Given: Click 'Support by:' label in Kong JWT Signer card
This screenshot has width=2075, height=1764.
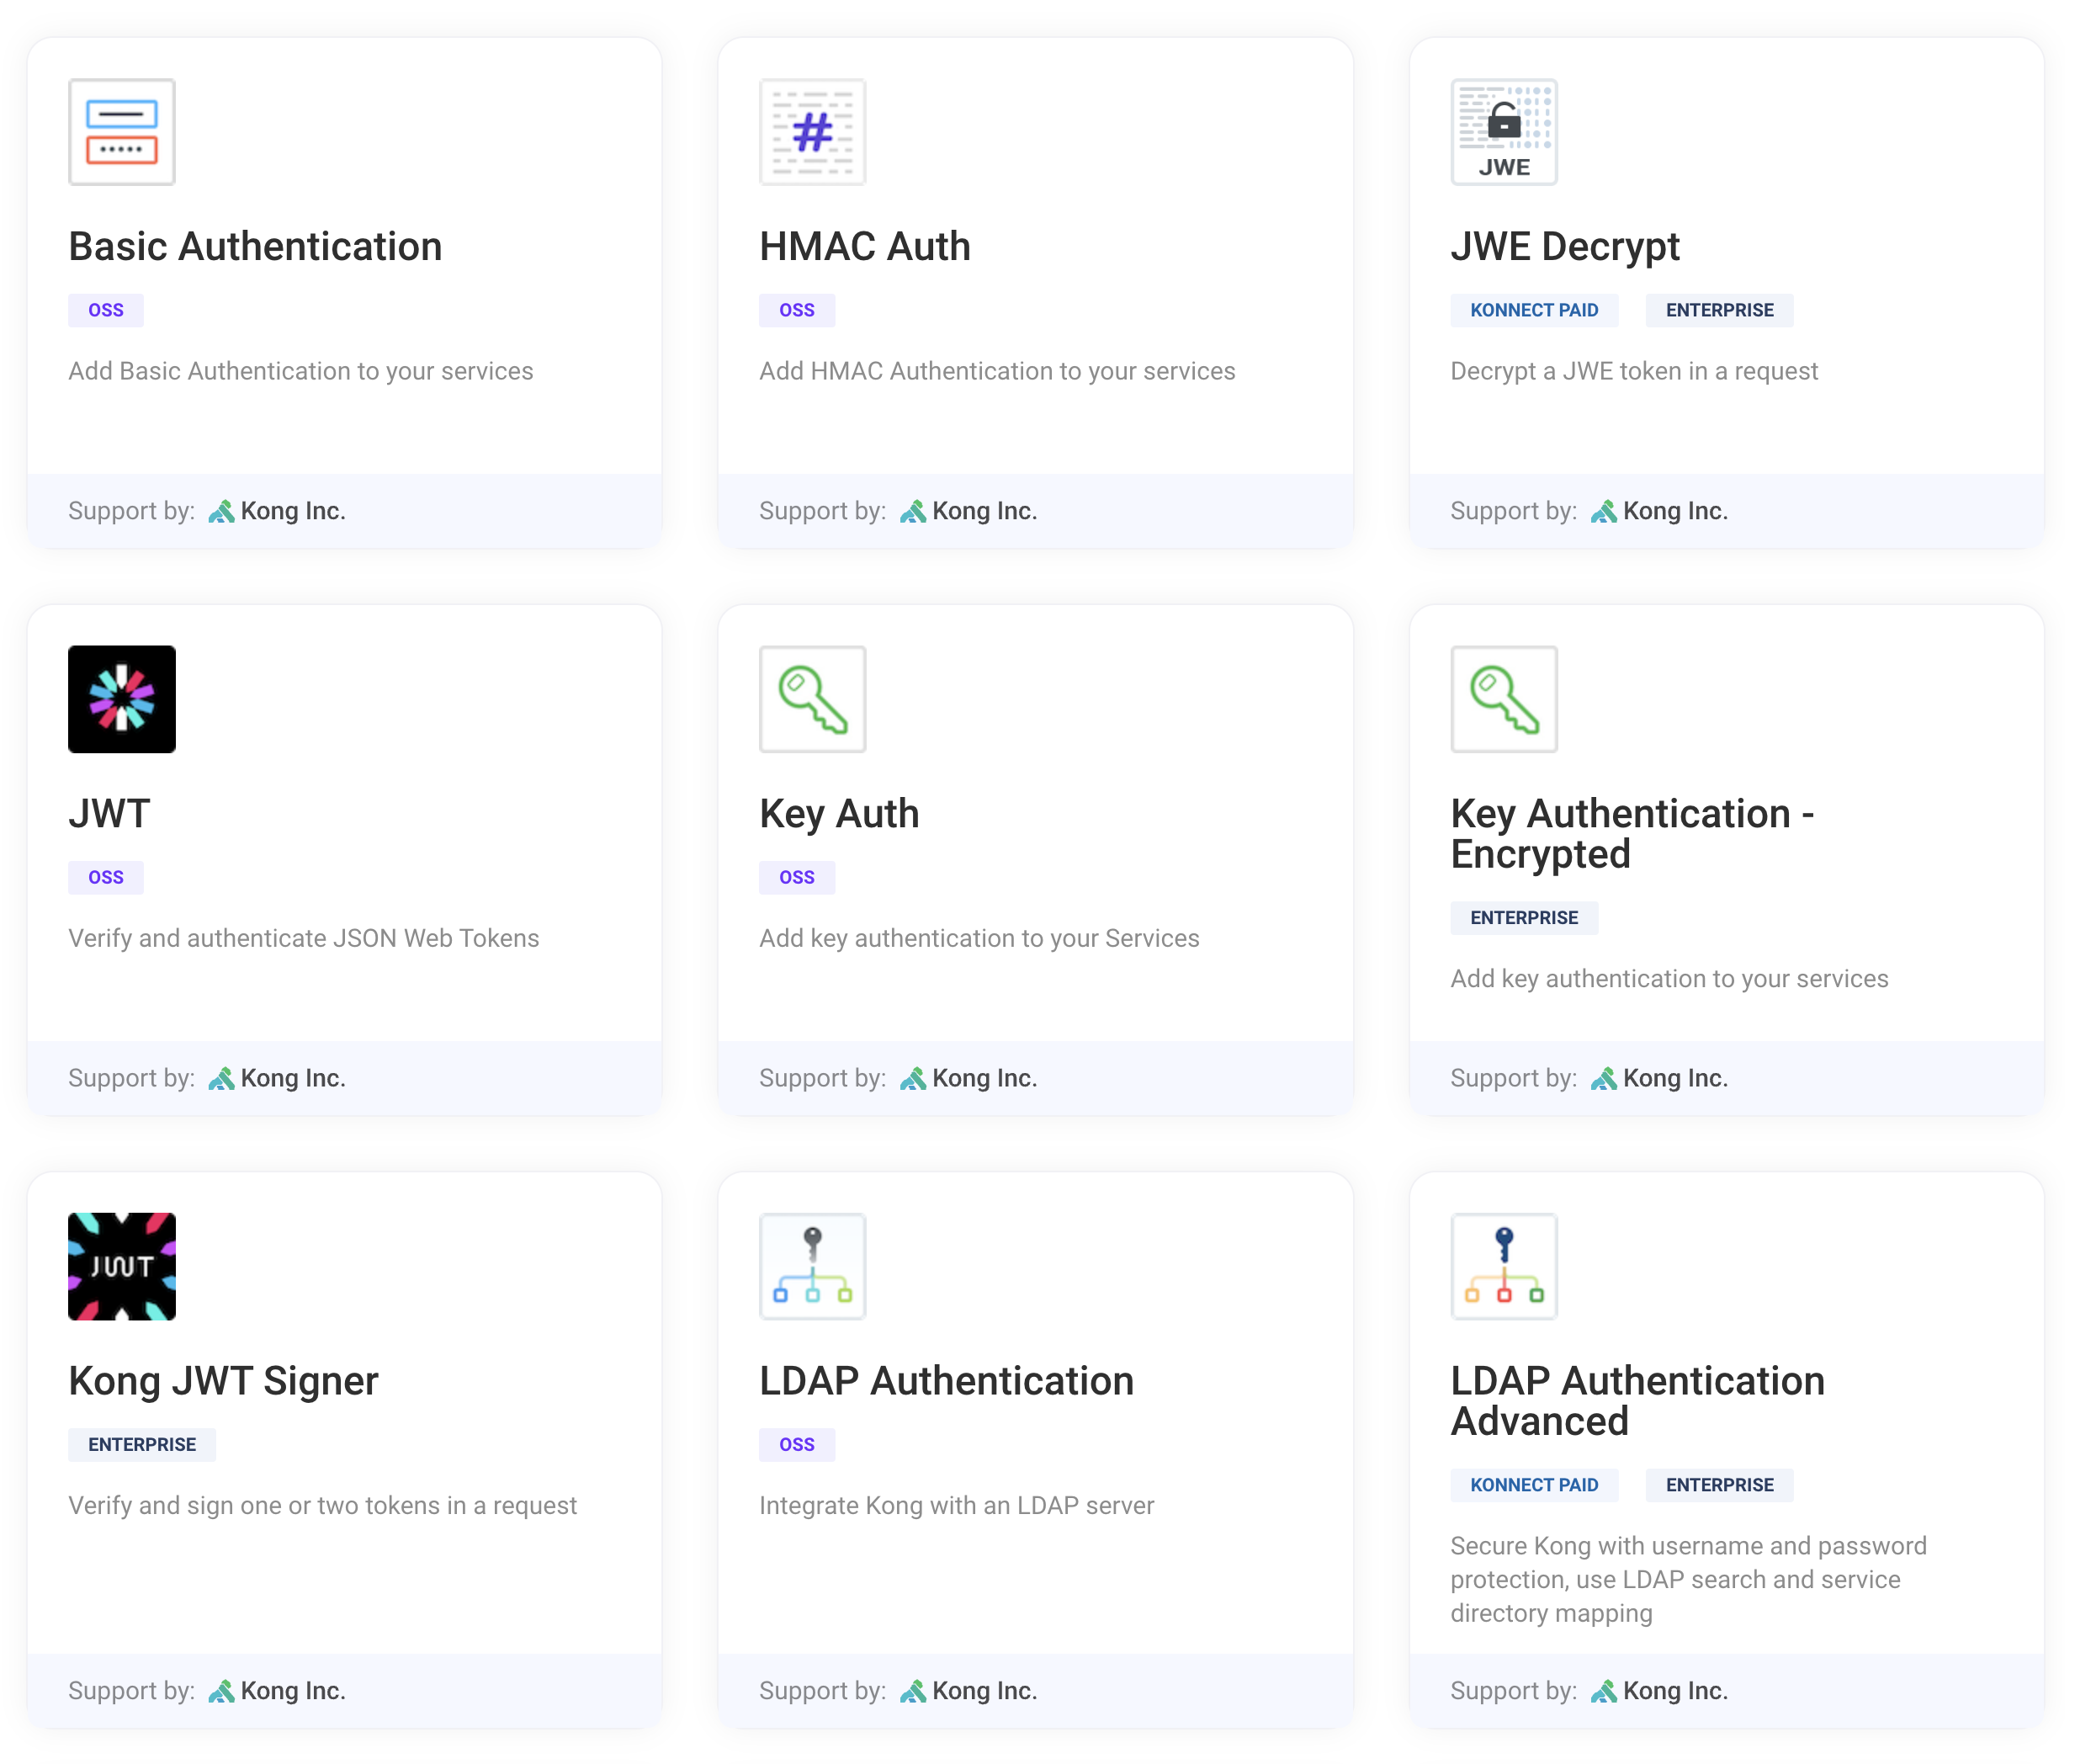Looking at the screenshot, I should (x=131, y=1691).
